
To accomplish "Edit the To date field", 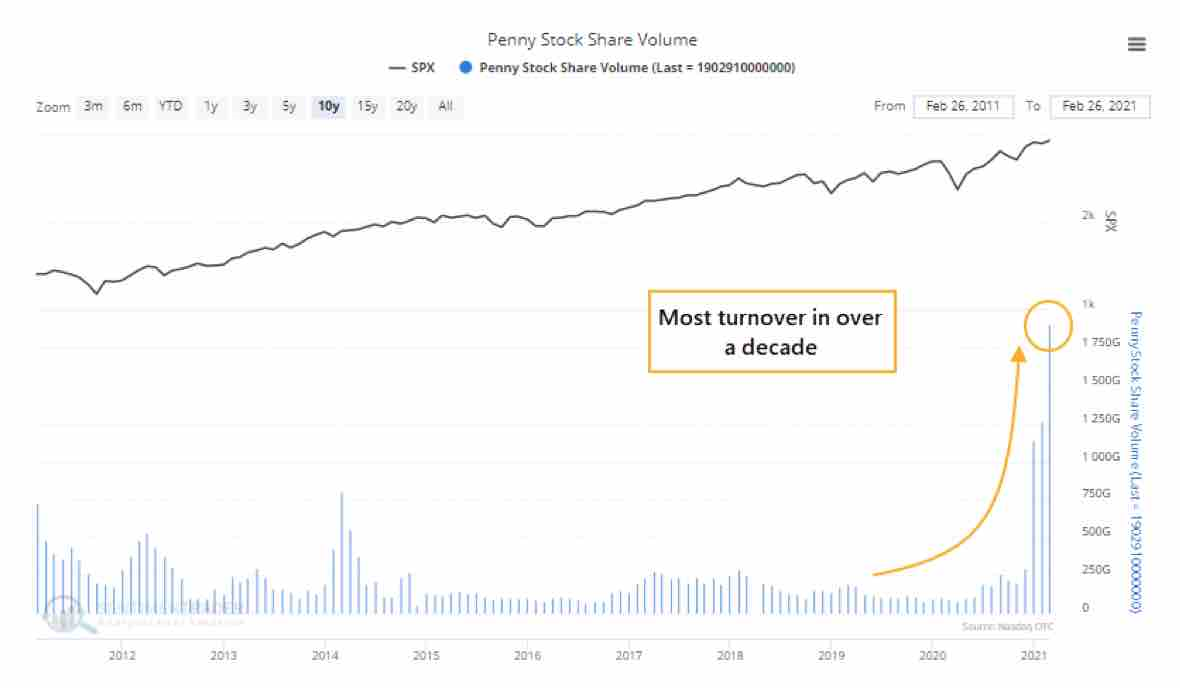I will click(x=1099, y=106).
